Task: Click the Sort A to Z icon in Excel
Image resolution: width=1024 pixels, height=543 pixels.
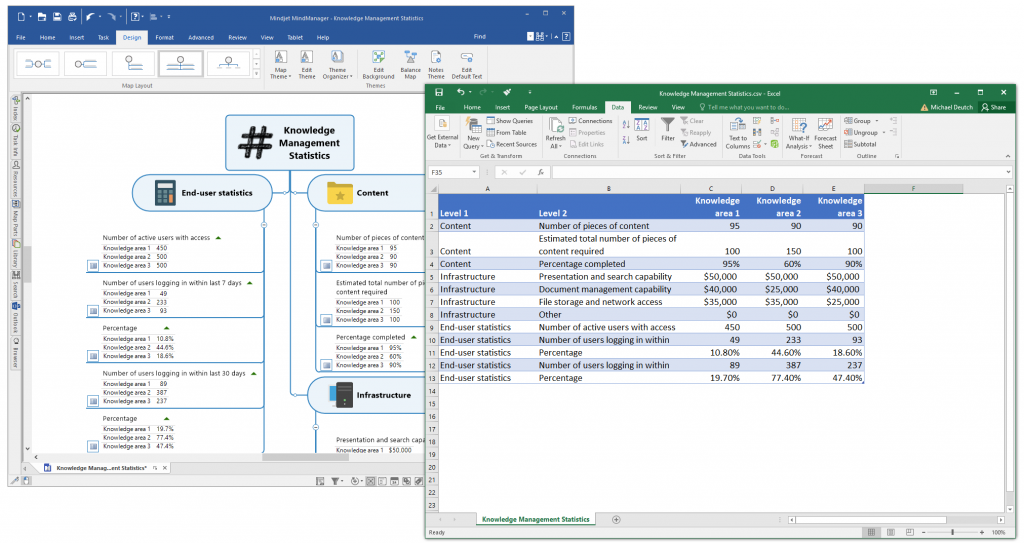Action: [626, 124]
